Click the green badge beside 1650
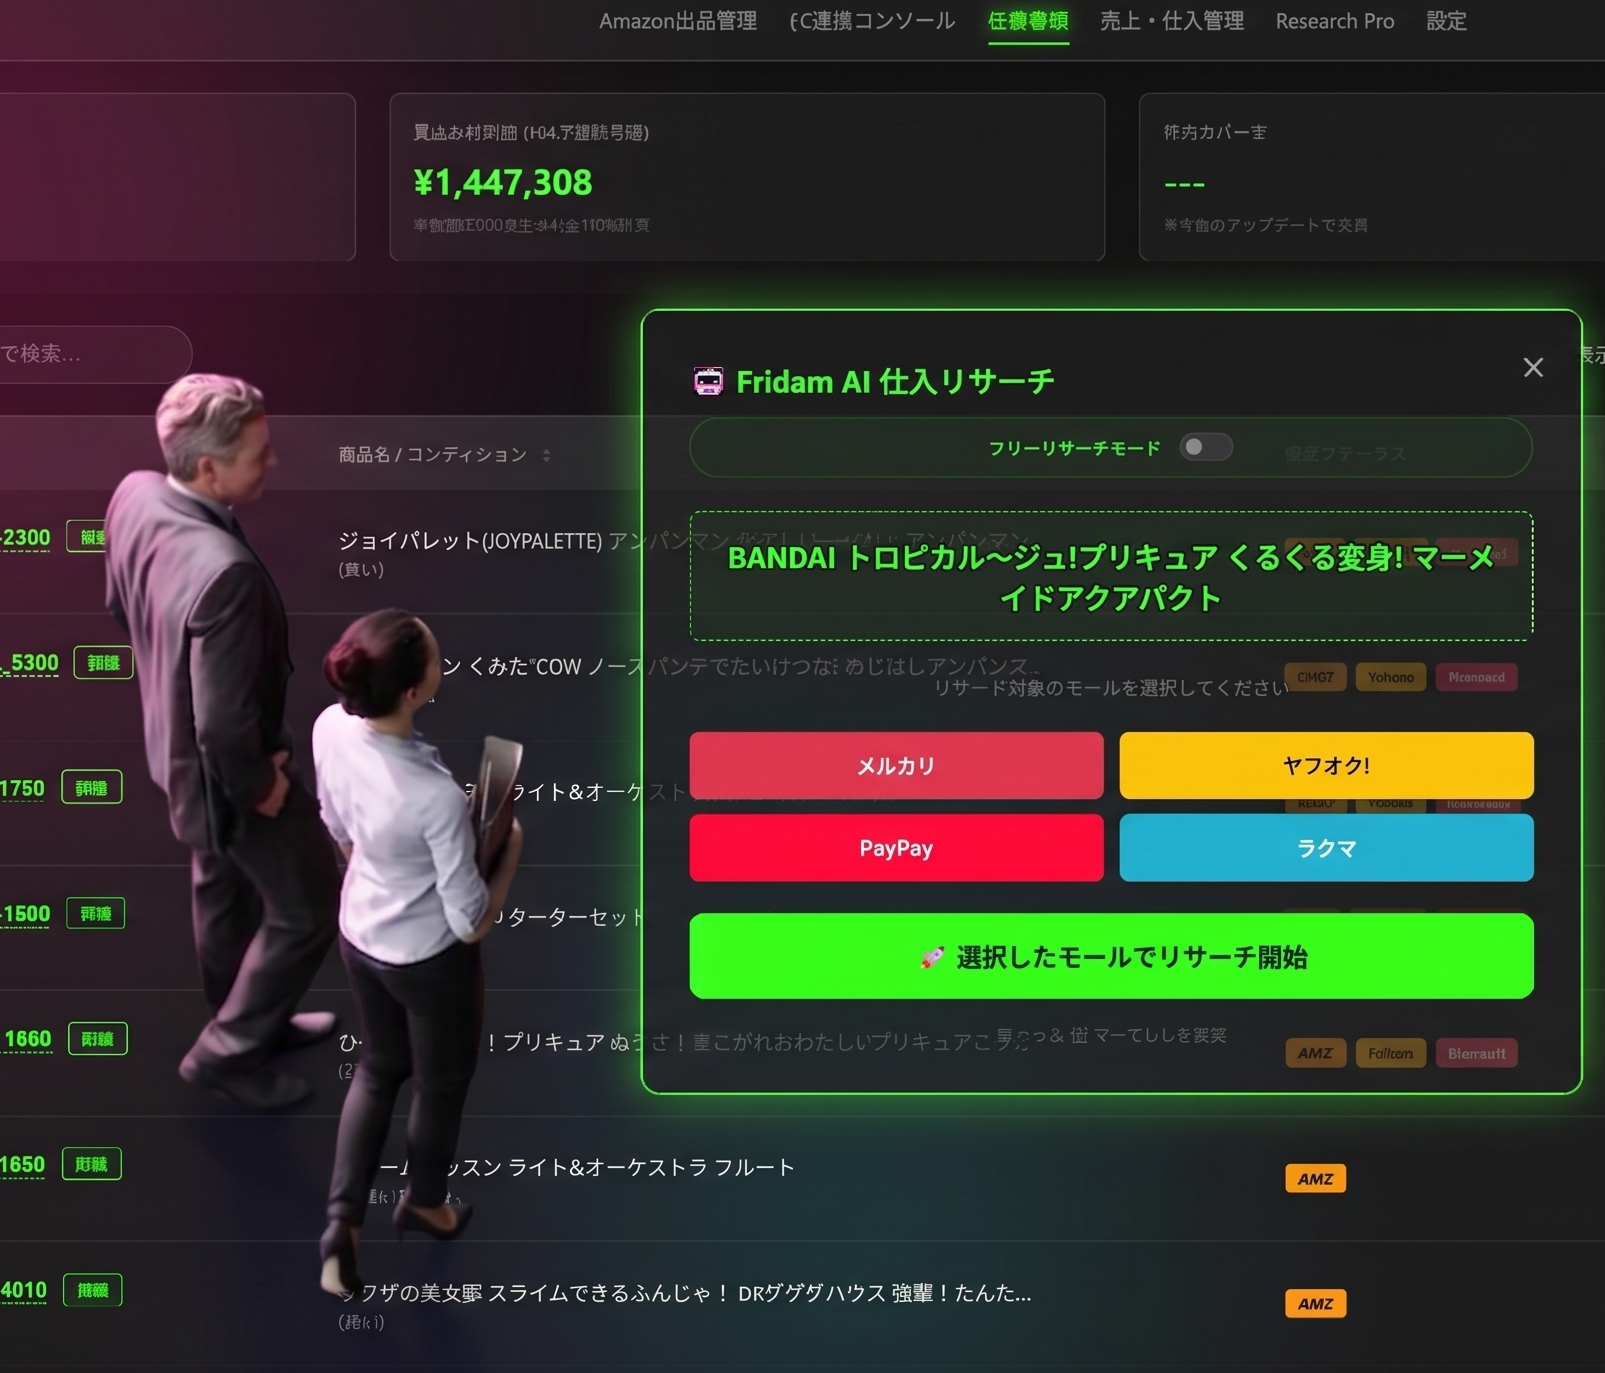This screenshot has width=1605, height=1373. click(x=91, y=1164)
